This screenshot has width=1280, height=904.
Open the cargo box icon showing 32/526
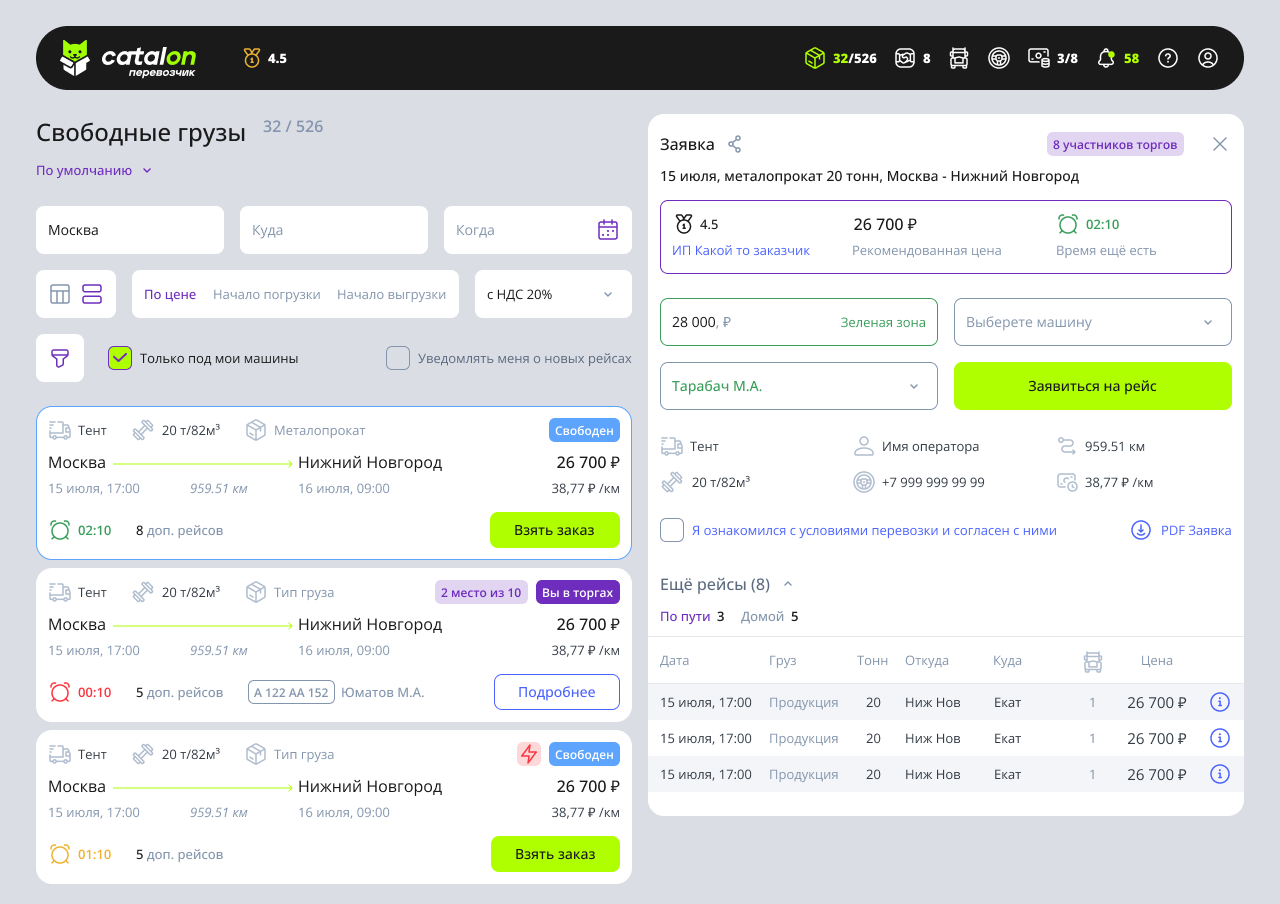815,58
